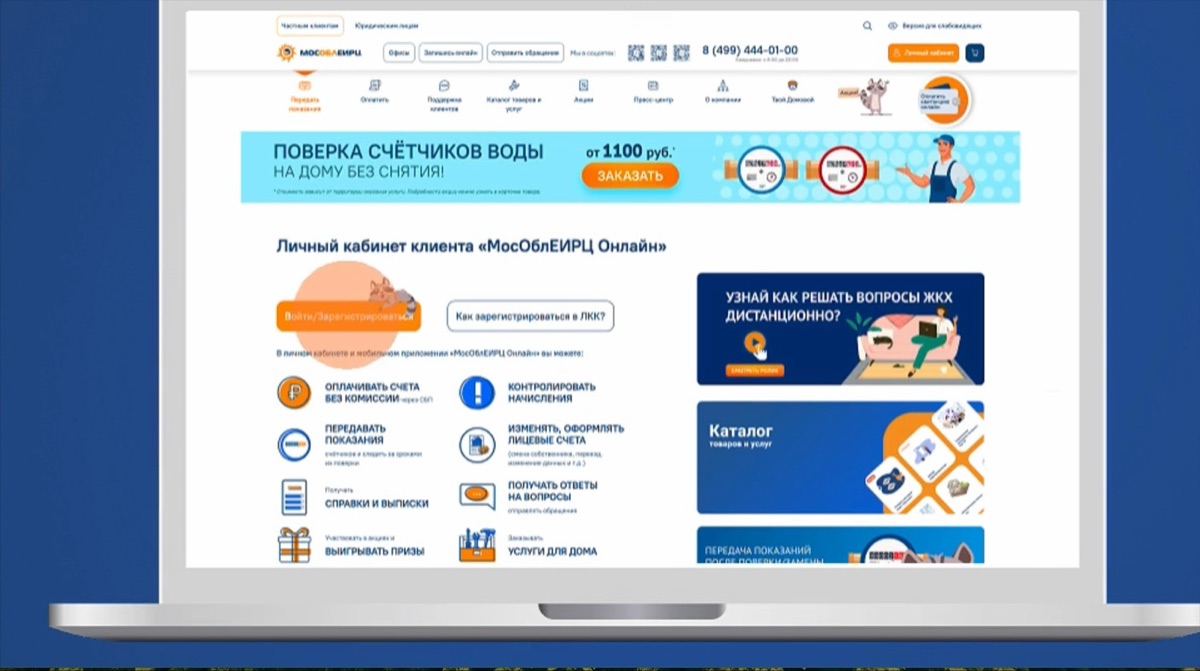Click the third QR code social icon
Viewport: 1200px width, 671px height.
pyautogui.click(x=682, y=53)
